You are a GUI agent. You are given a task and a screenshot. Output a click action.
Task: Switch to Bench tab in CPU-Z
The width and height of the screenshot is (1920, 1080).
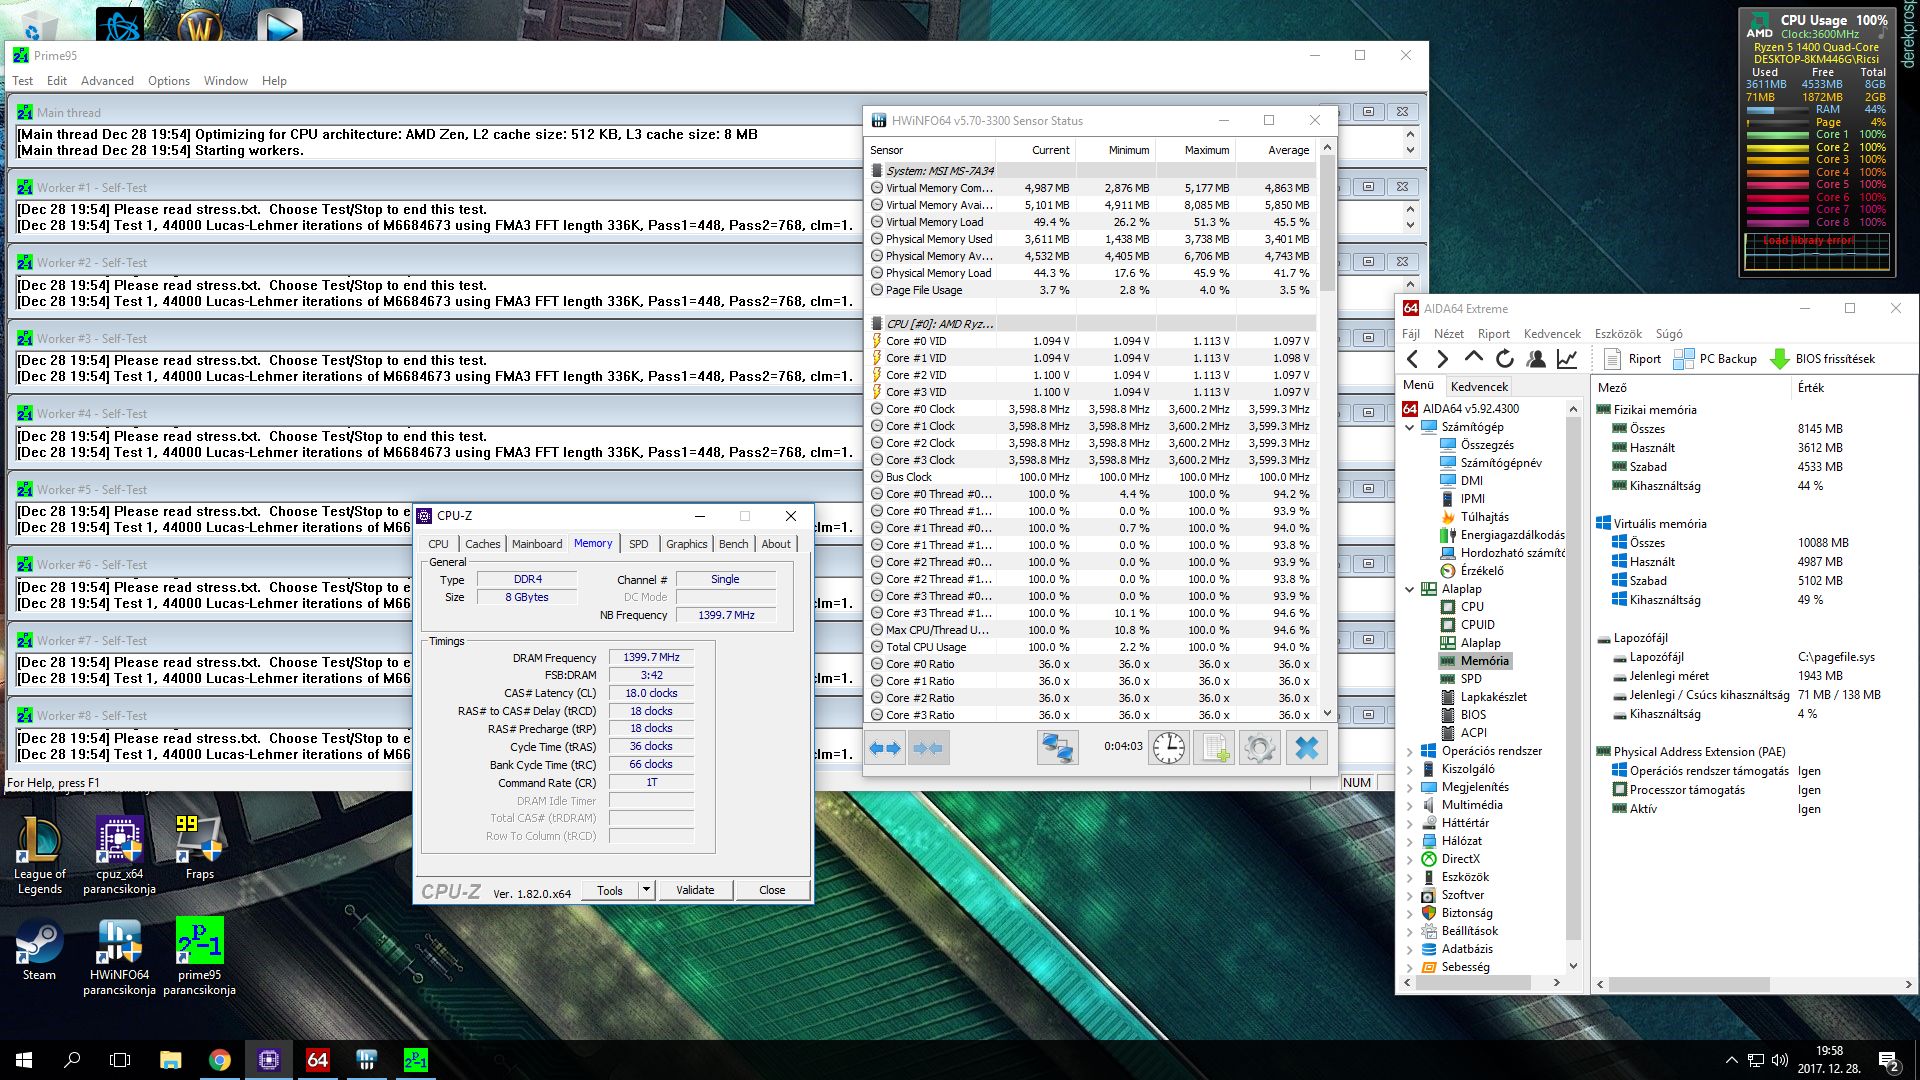click(x=733, y=544)
